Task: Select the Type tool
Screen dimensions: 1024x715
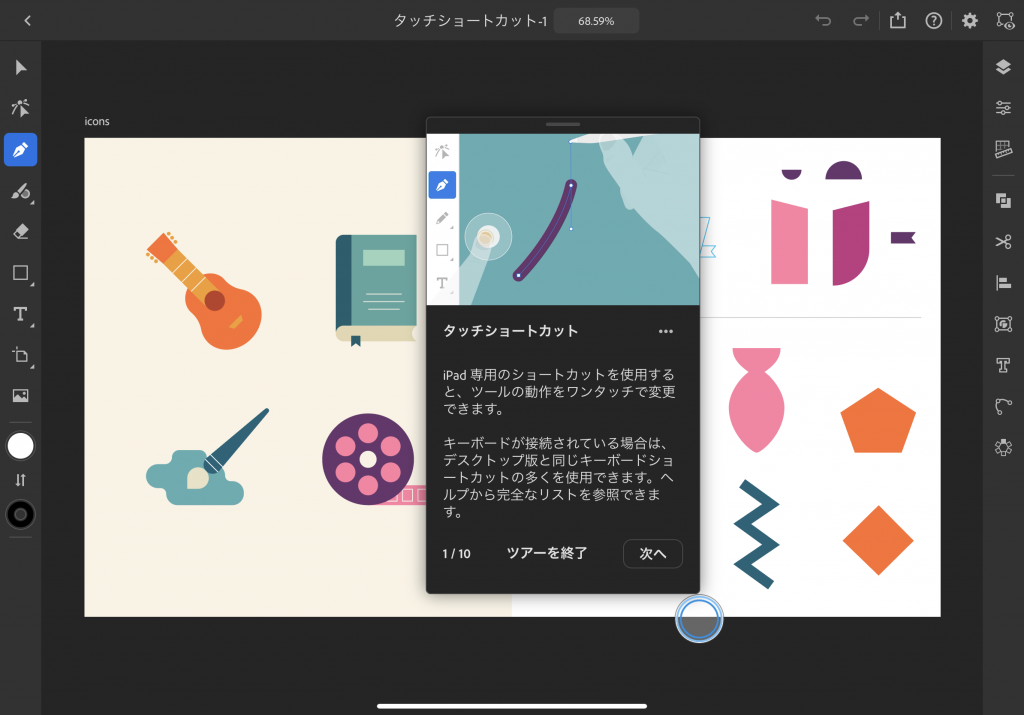Action: click(x=20, y=314)
